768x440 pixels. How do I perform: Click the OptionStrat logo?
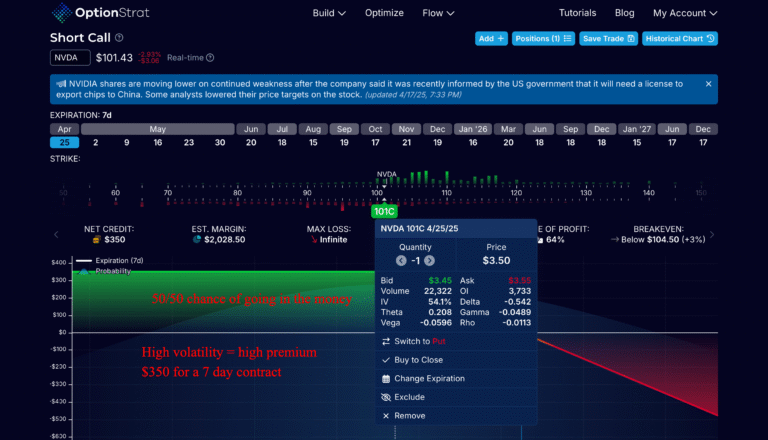pos(100,13)
